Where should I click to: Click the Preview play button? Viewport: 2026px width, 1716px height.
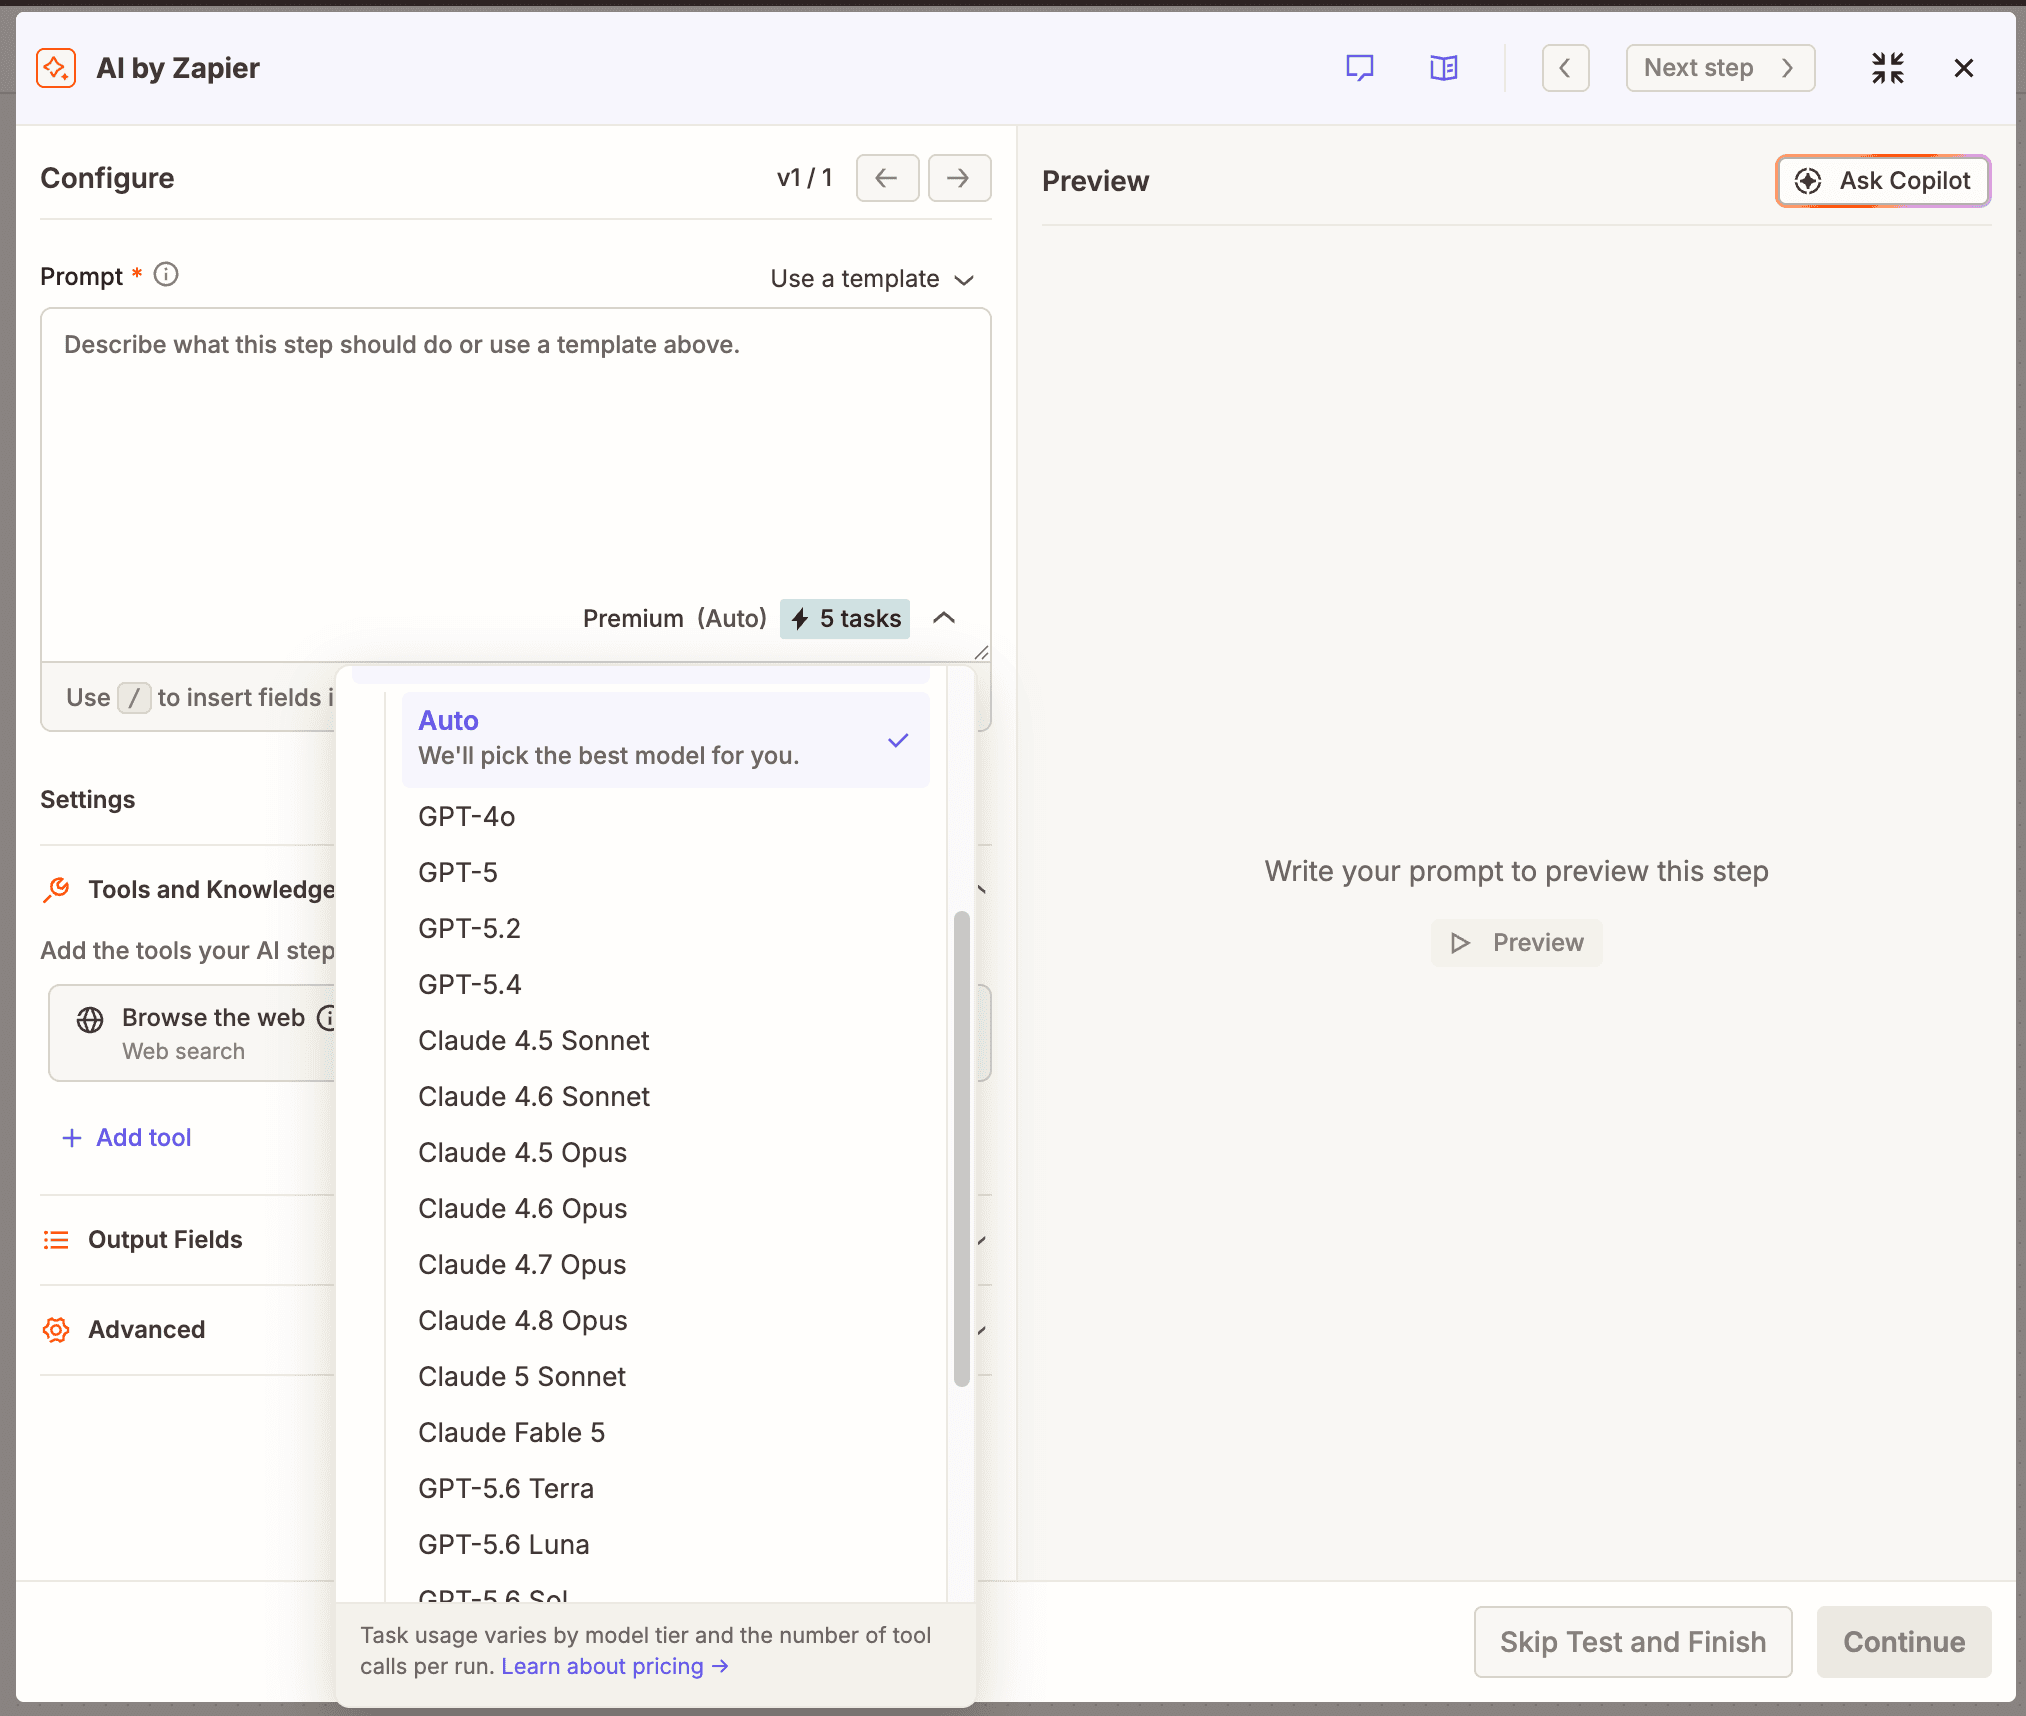tap(1517, 943)
